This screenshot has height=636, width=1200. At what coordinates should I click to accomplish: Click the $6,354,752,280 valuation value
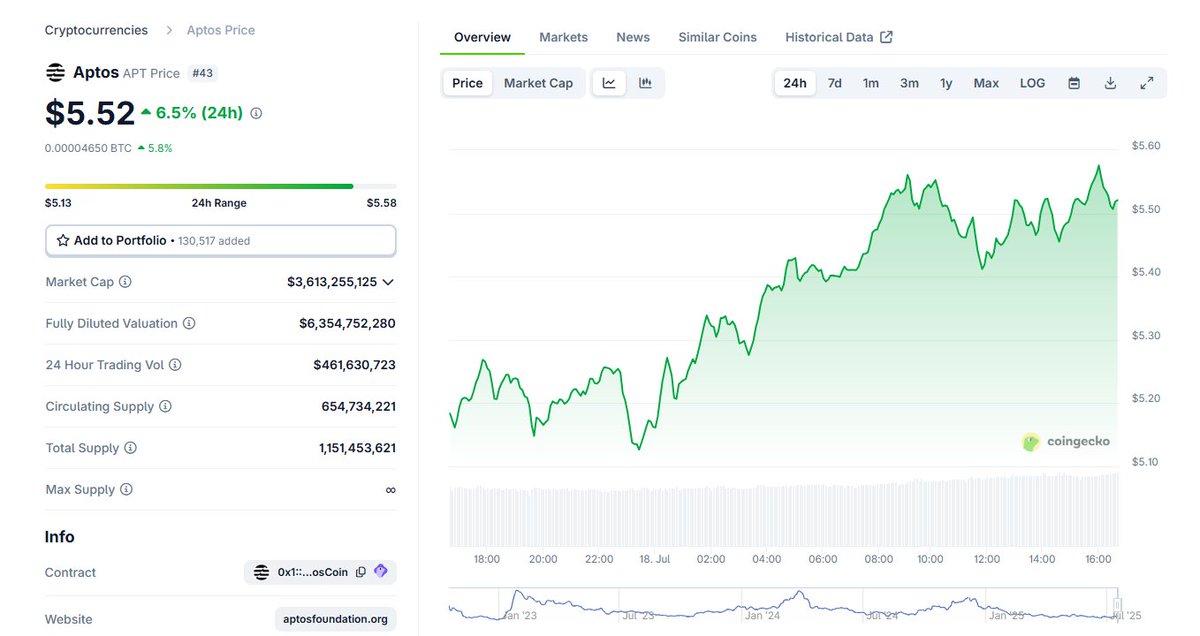click(x=347, y=324)
